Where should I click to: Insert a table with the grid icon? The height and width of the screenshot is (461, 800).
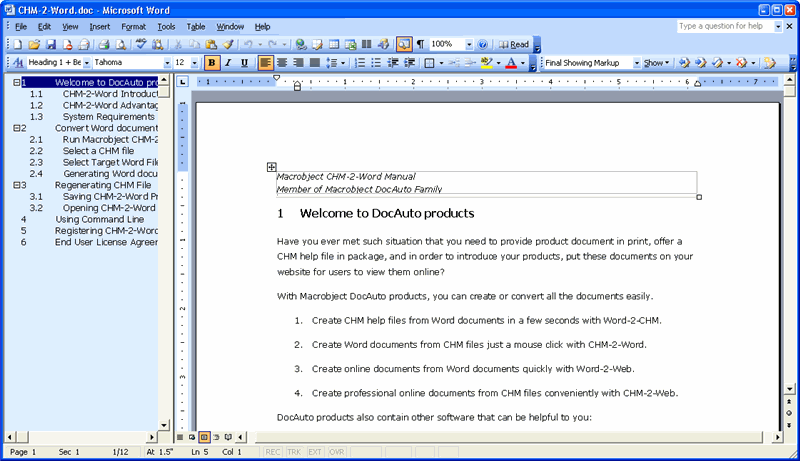tap(334, 45)
